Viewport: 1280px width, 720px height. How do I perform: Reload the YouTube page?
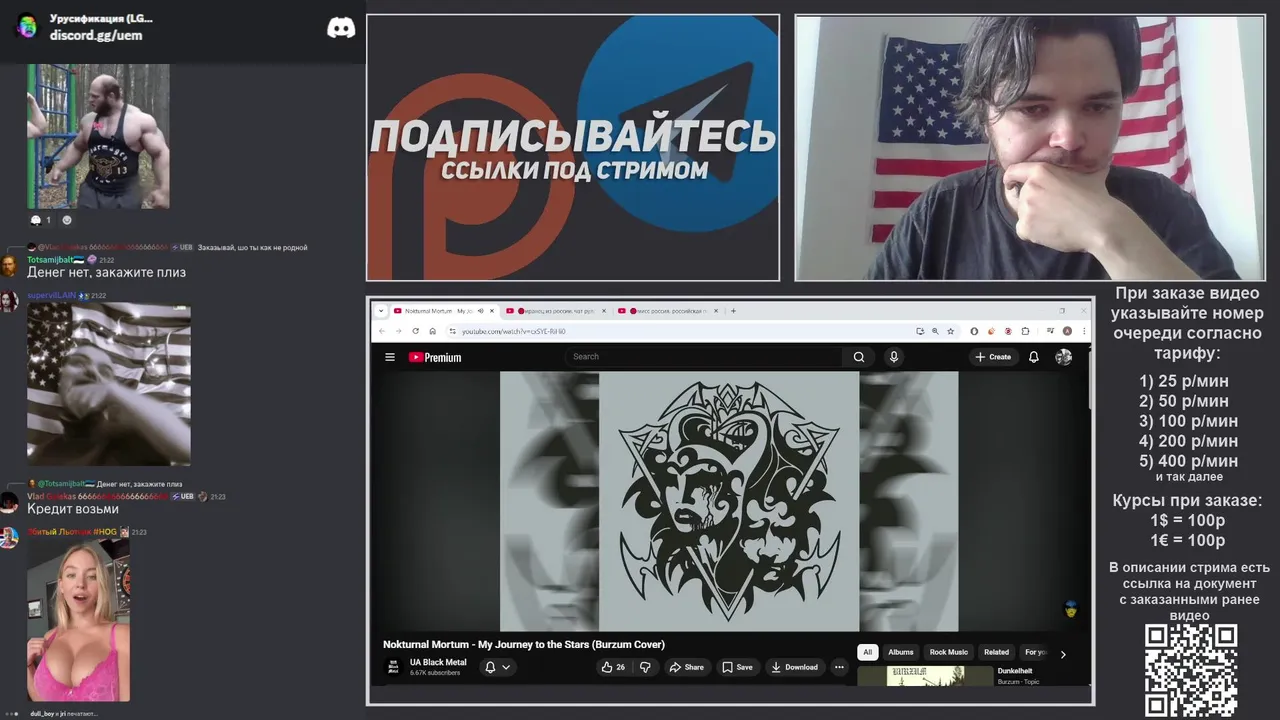coord(415,331)
